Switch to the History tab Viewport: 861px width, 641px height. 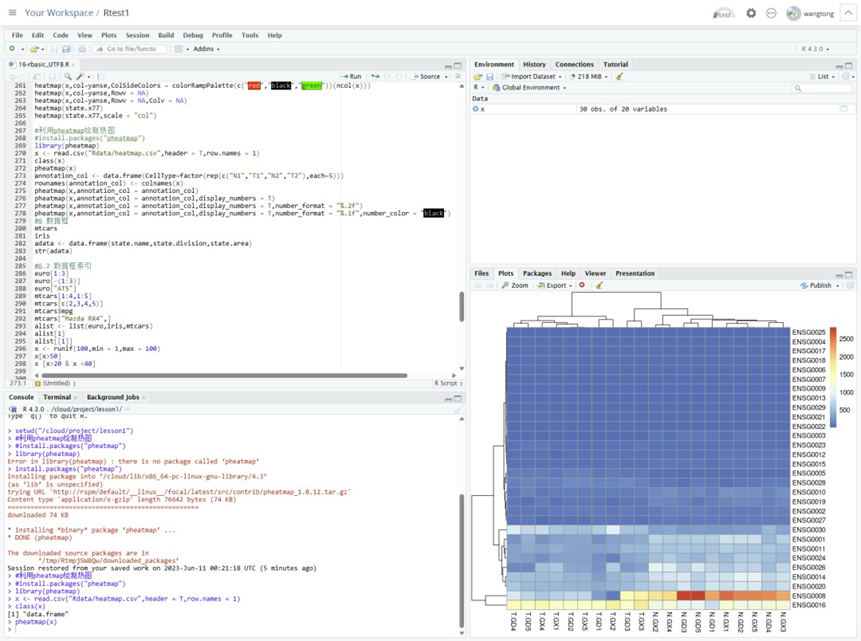tap(534, 64)
